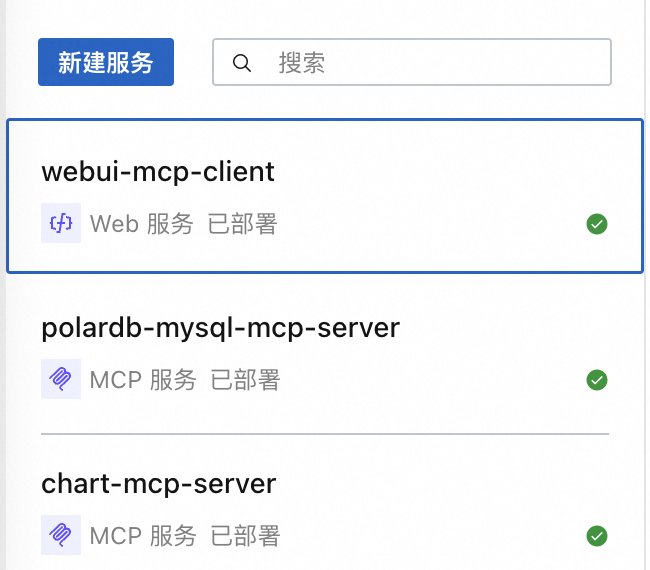Click the MCP icon beside polardb-mysql-mcp-server
Screen dimensions: 650x570
(61, 380)
